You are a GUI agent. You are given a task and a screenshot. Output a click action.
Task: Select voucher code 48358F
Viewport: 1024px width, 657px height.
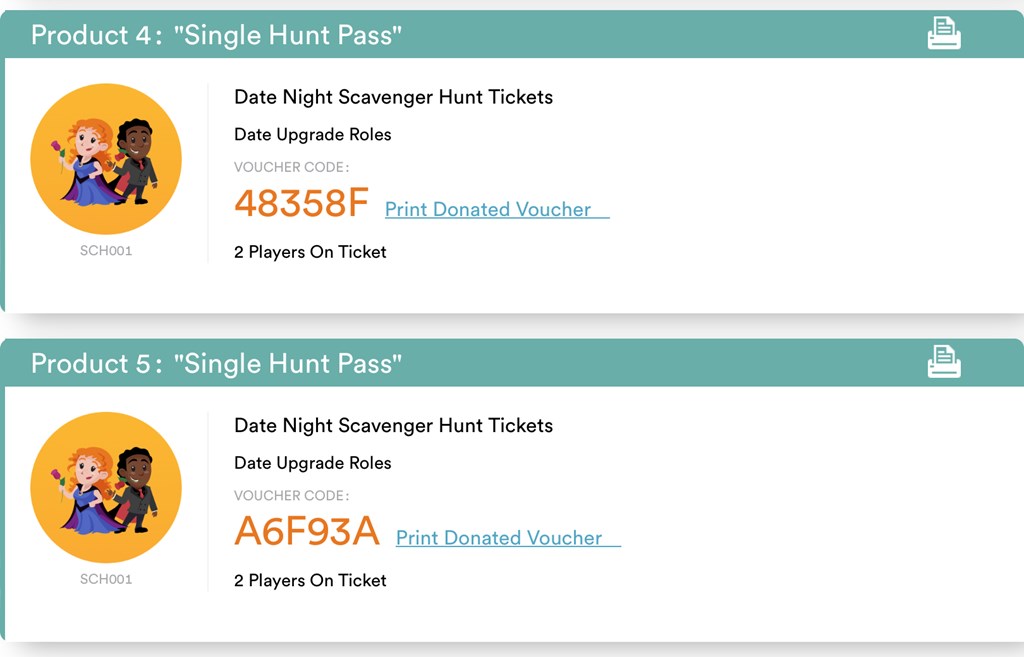[301, 203]
